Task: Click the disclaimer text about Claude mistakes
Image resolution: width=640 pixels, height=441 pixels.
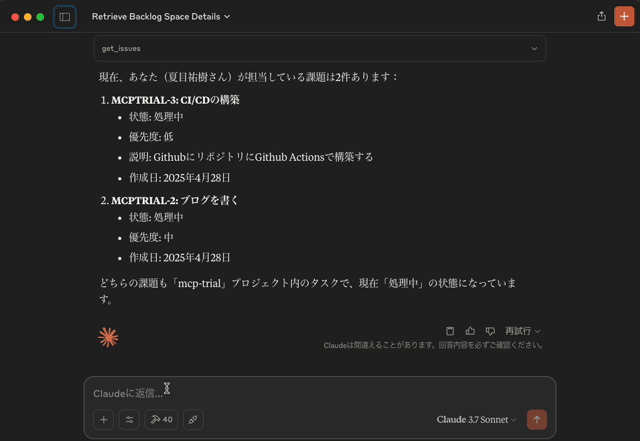Action: point(433,345)
